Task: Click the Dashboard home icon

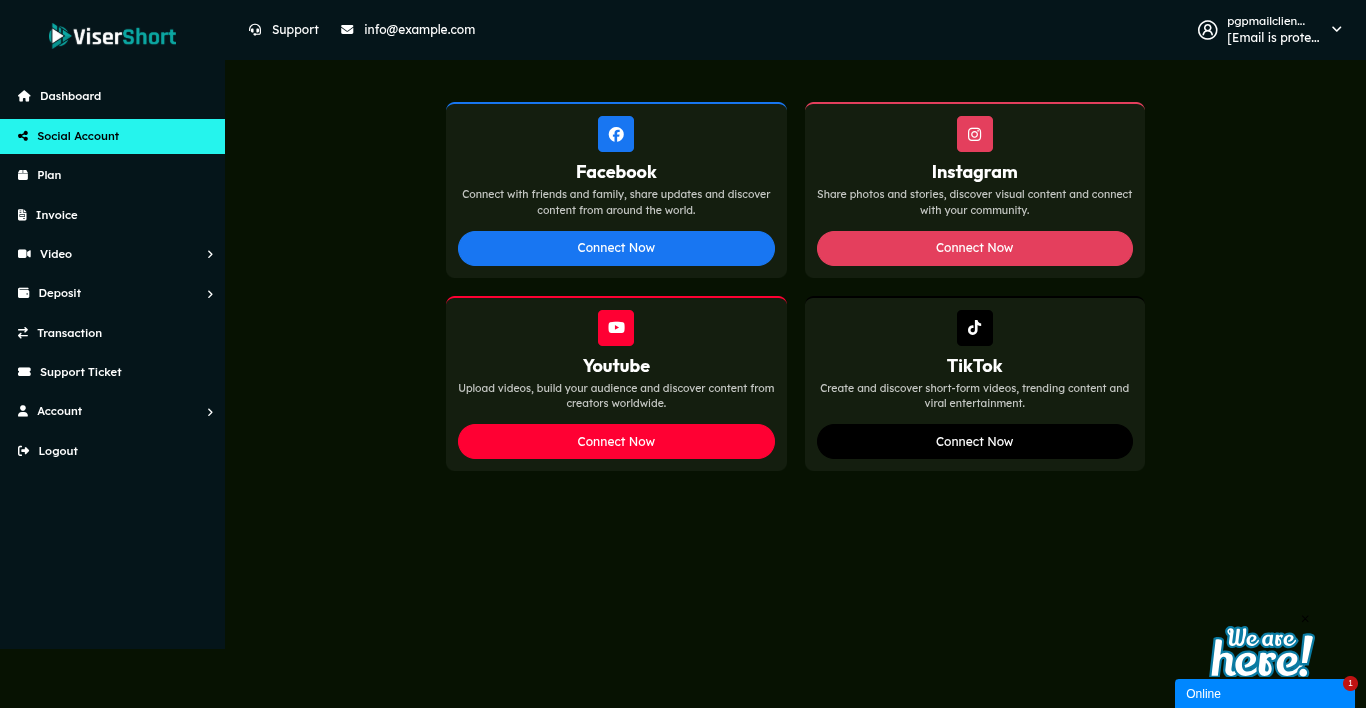Action: [x=24, y=96]
